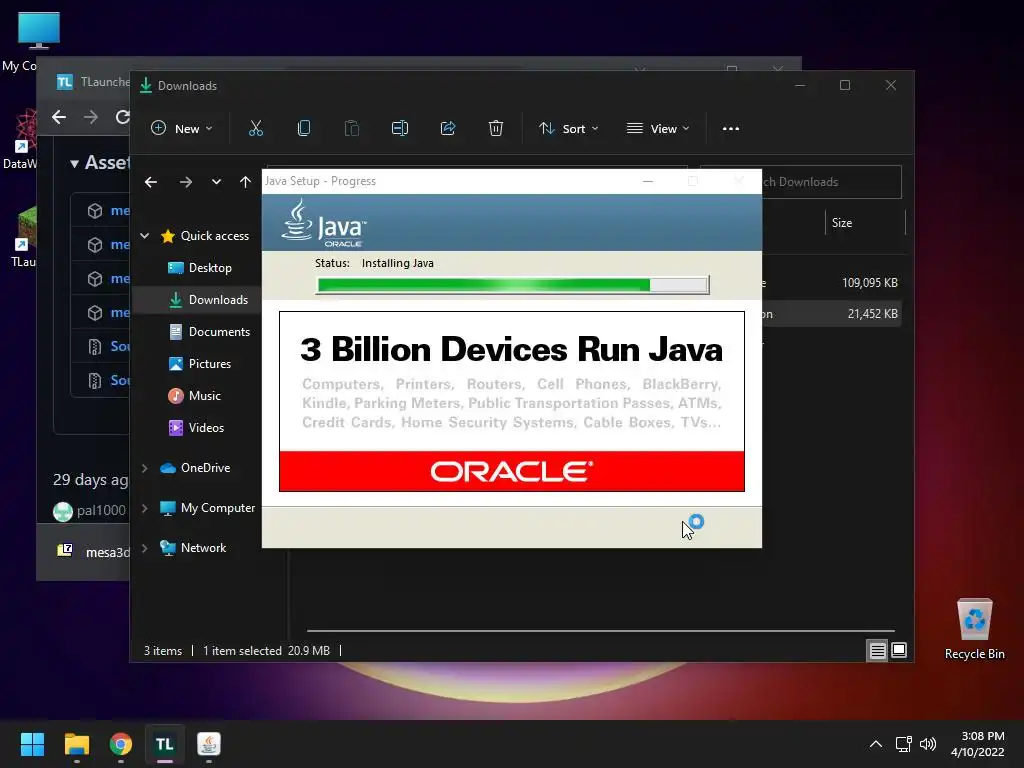1024x768 pixels.
Task: Click the Java installer taskbar icon
Action: pyautogui.click(x=209, y=744)
